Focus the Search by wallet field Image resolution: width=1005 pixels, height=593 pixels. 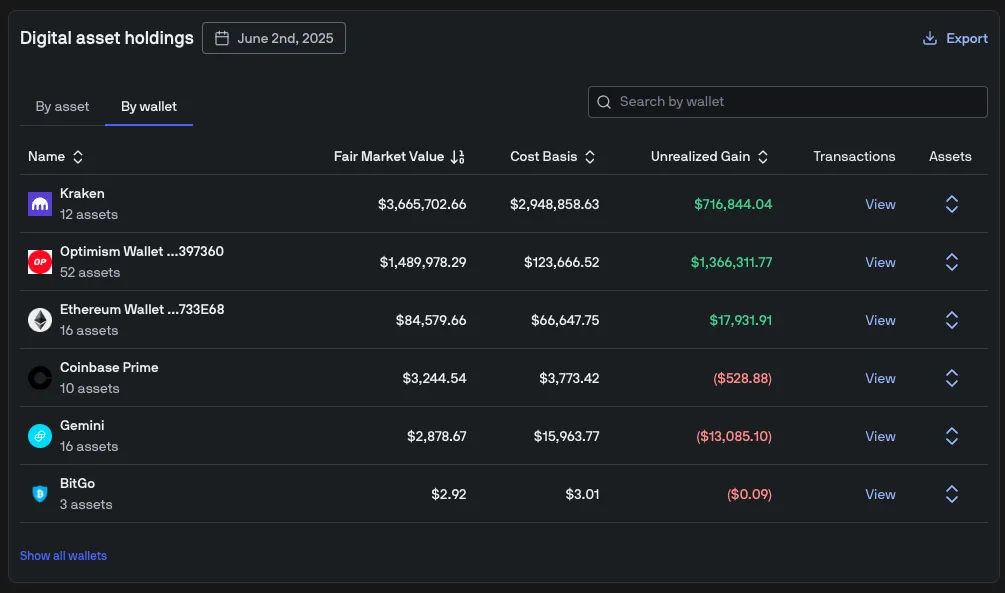click(788, 102)
